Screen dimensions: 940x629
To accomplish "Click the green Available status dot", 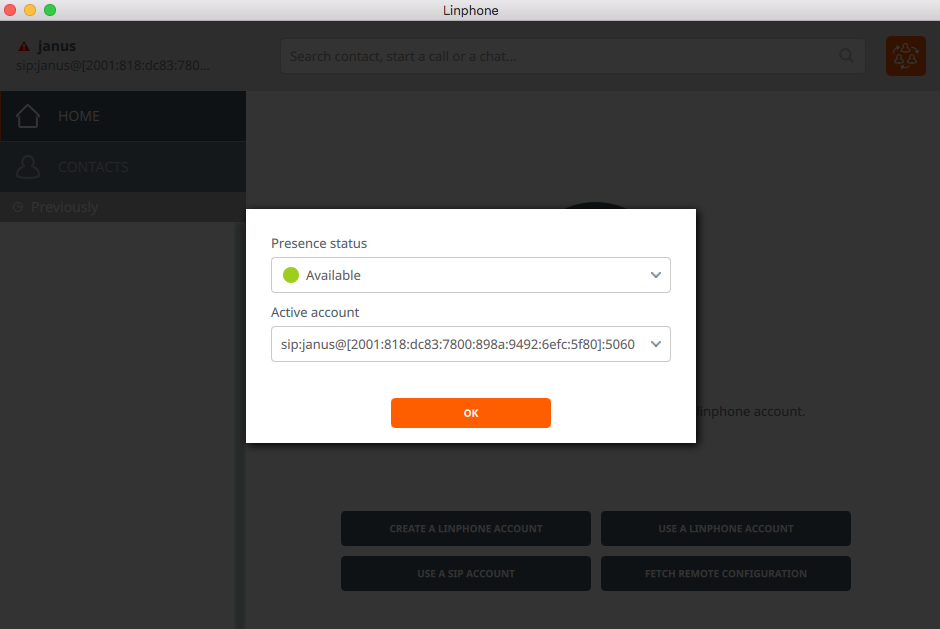I will [291, 275].
